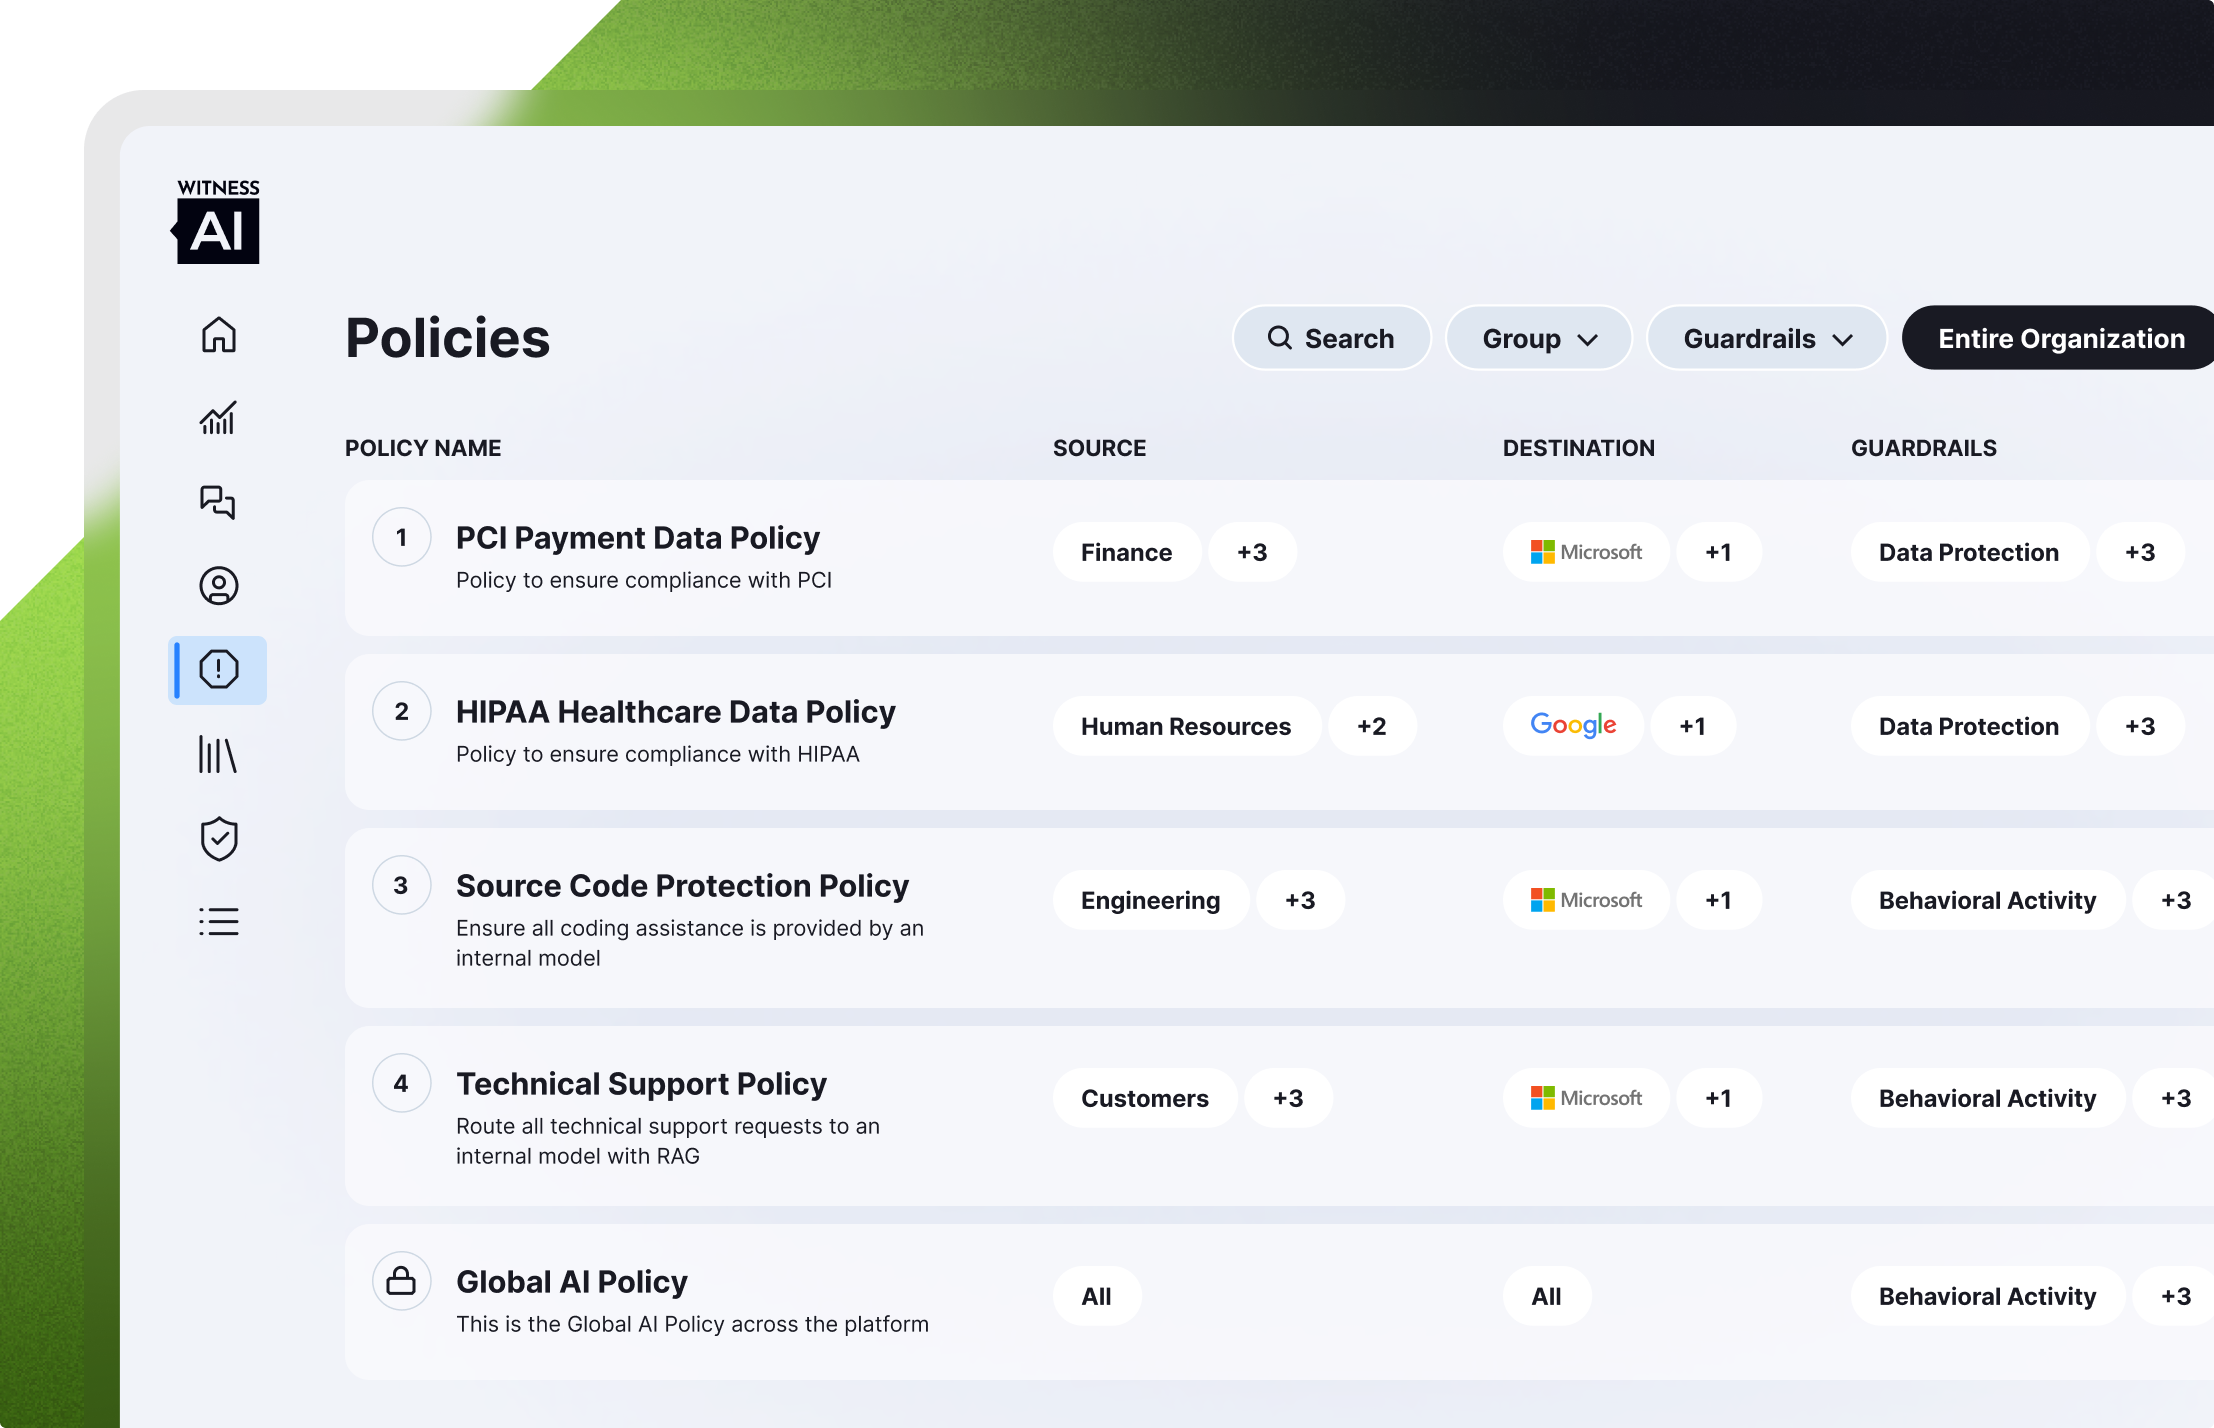Click 'Policy to ensure compliance with HIPAA' text
This screenshot has height=1428, width=2214.
click(x=658, y=754)
